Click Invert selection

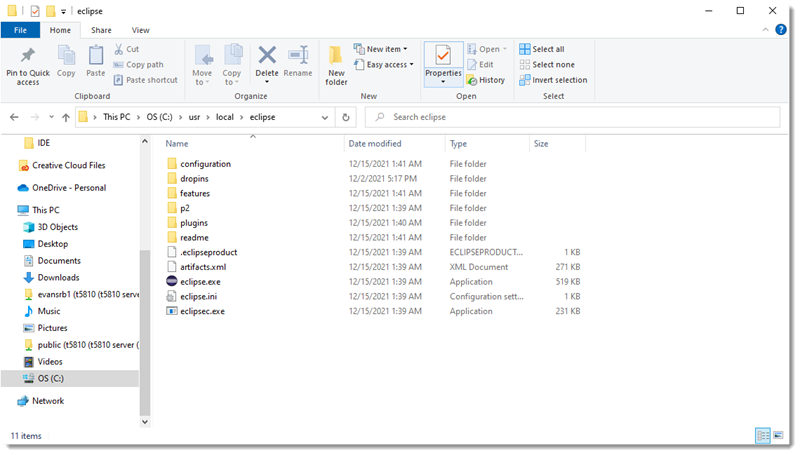pos(553,80)
